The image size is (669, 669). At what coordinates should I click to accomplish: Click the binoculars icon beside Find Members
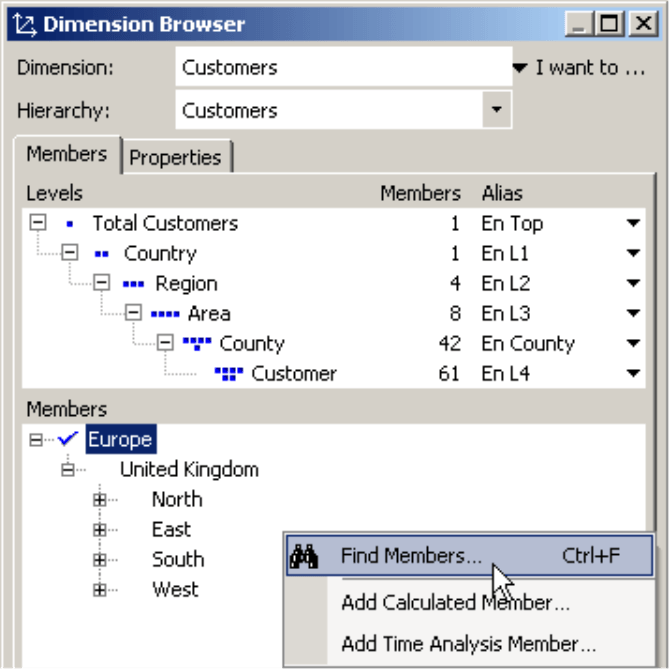303,557
